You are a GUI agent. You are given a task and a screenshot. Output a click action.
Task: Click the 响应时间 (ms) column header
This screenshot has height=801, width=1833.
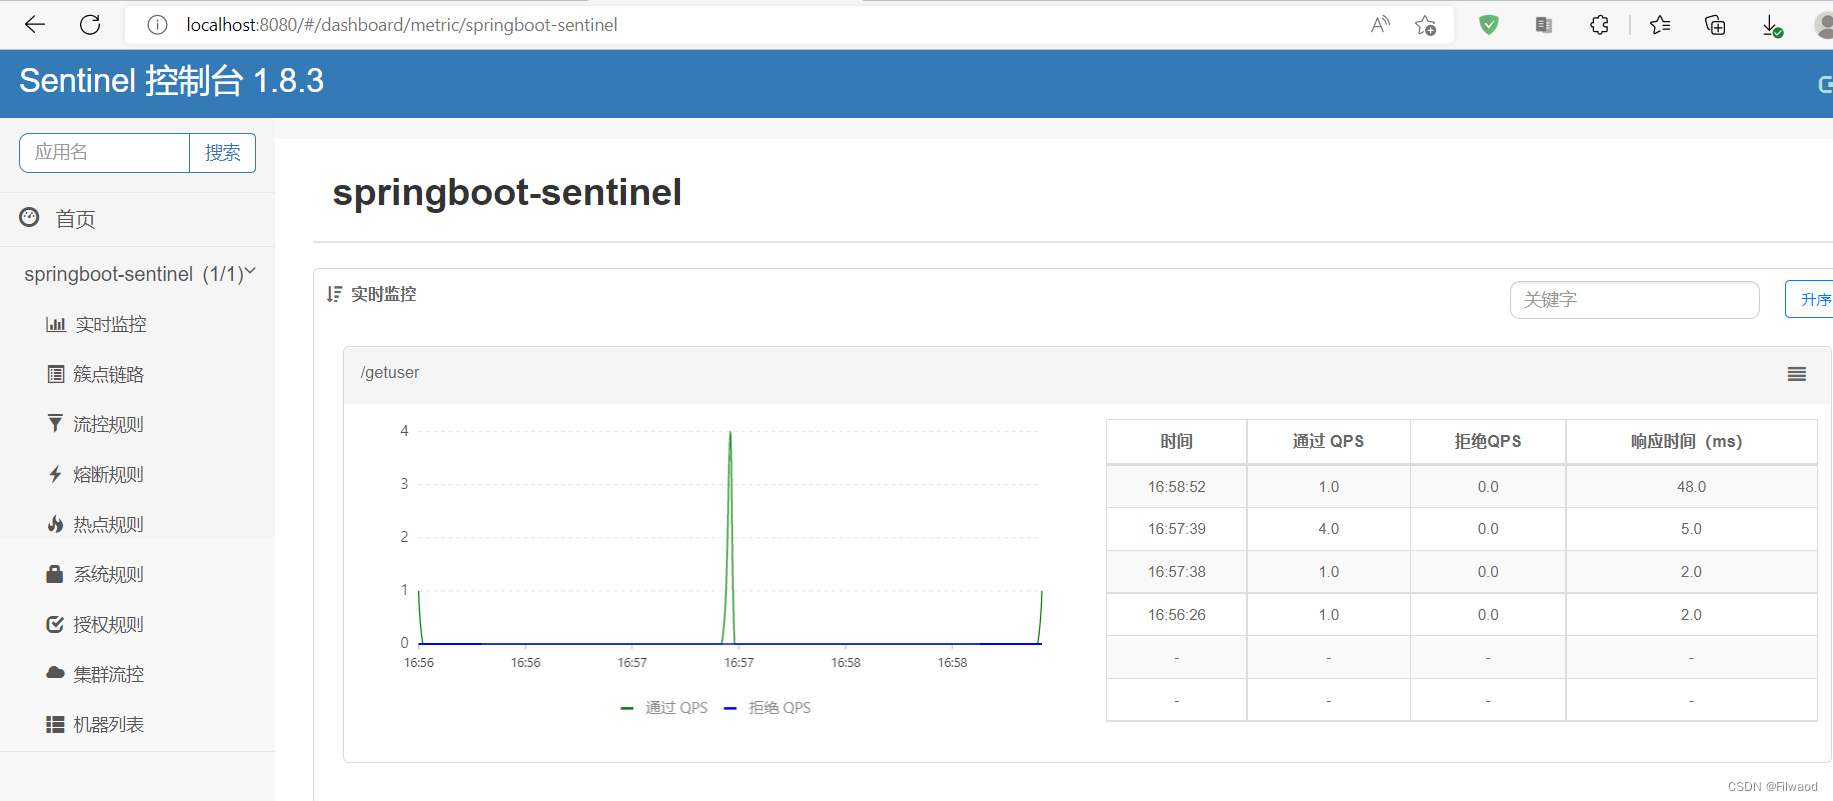click(x=1691, y=441)
